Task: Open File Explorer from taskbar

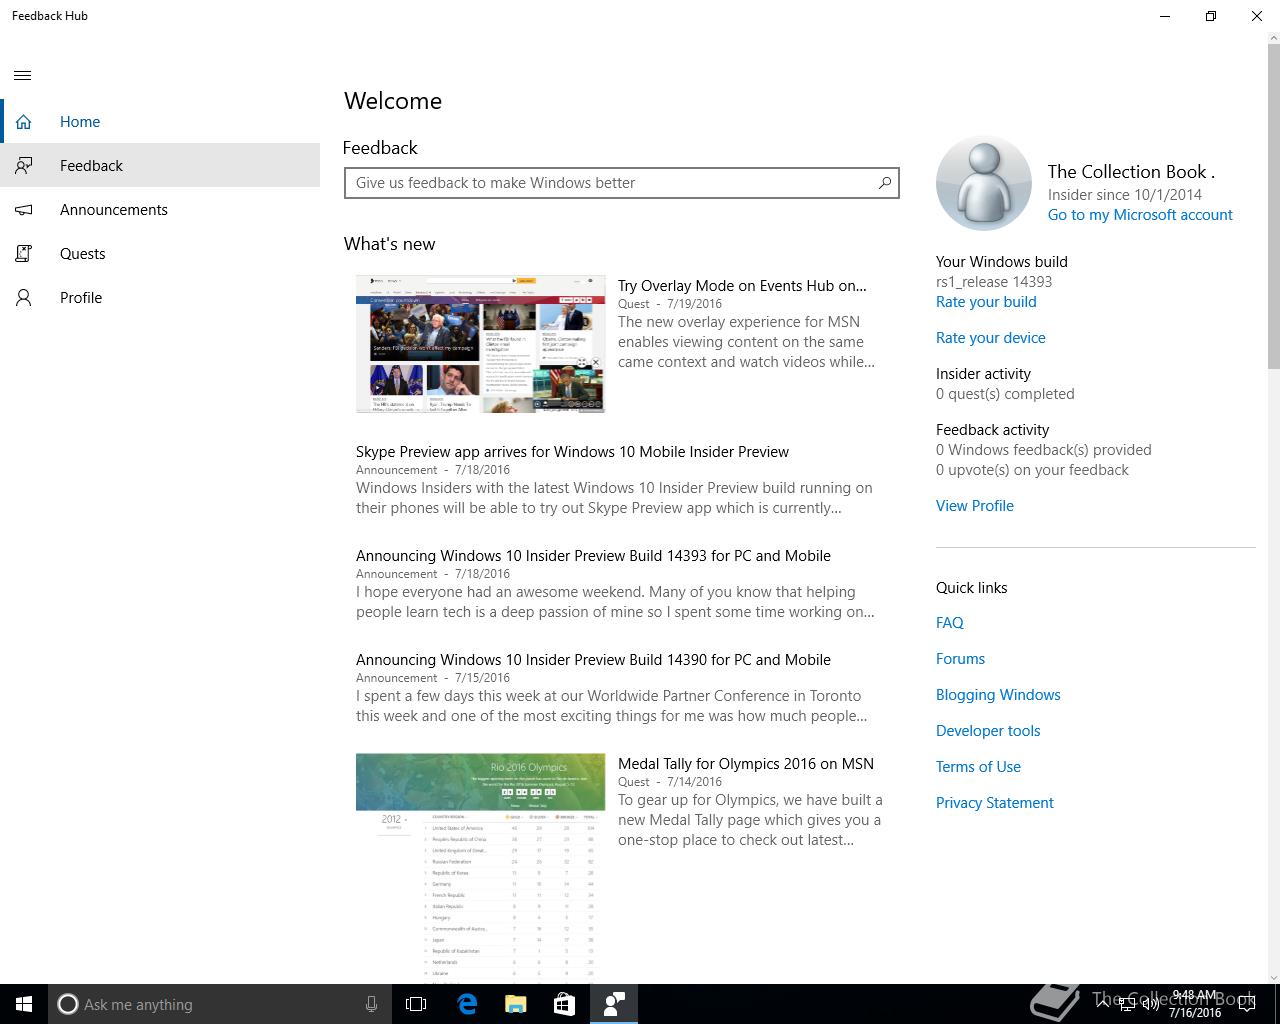Action: (x=516, y=1004)
